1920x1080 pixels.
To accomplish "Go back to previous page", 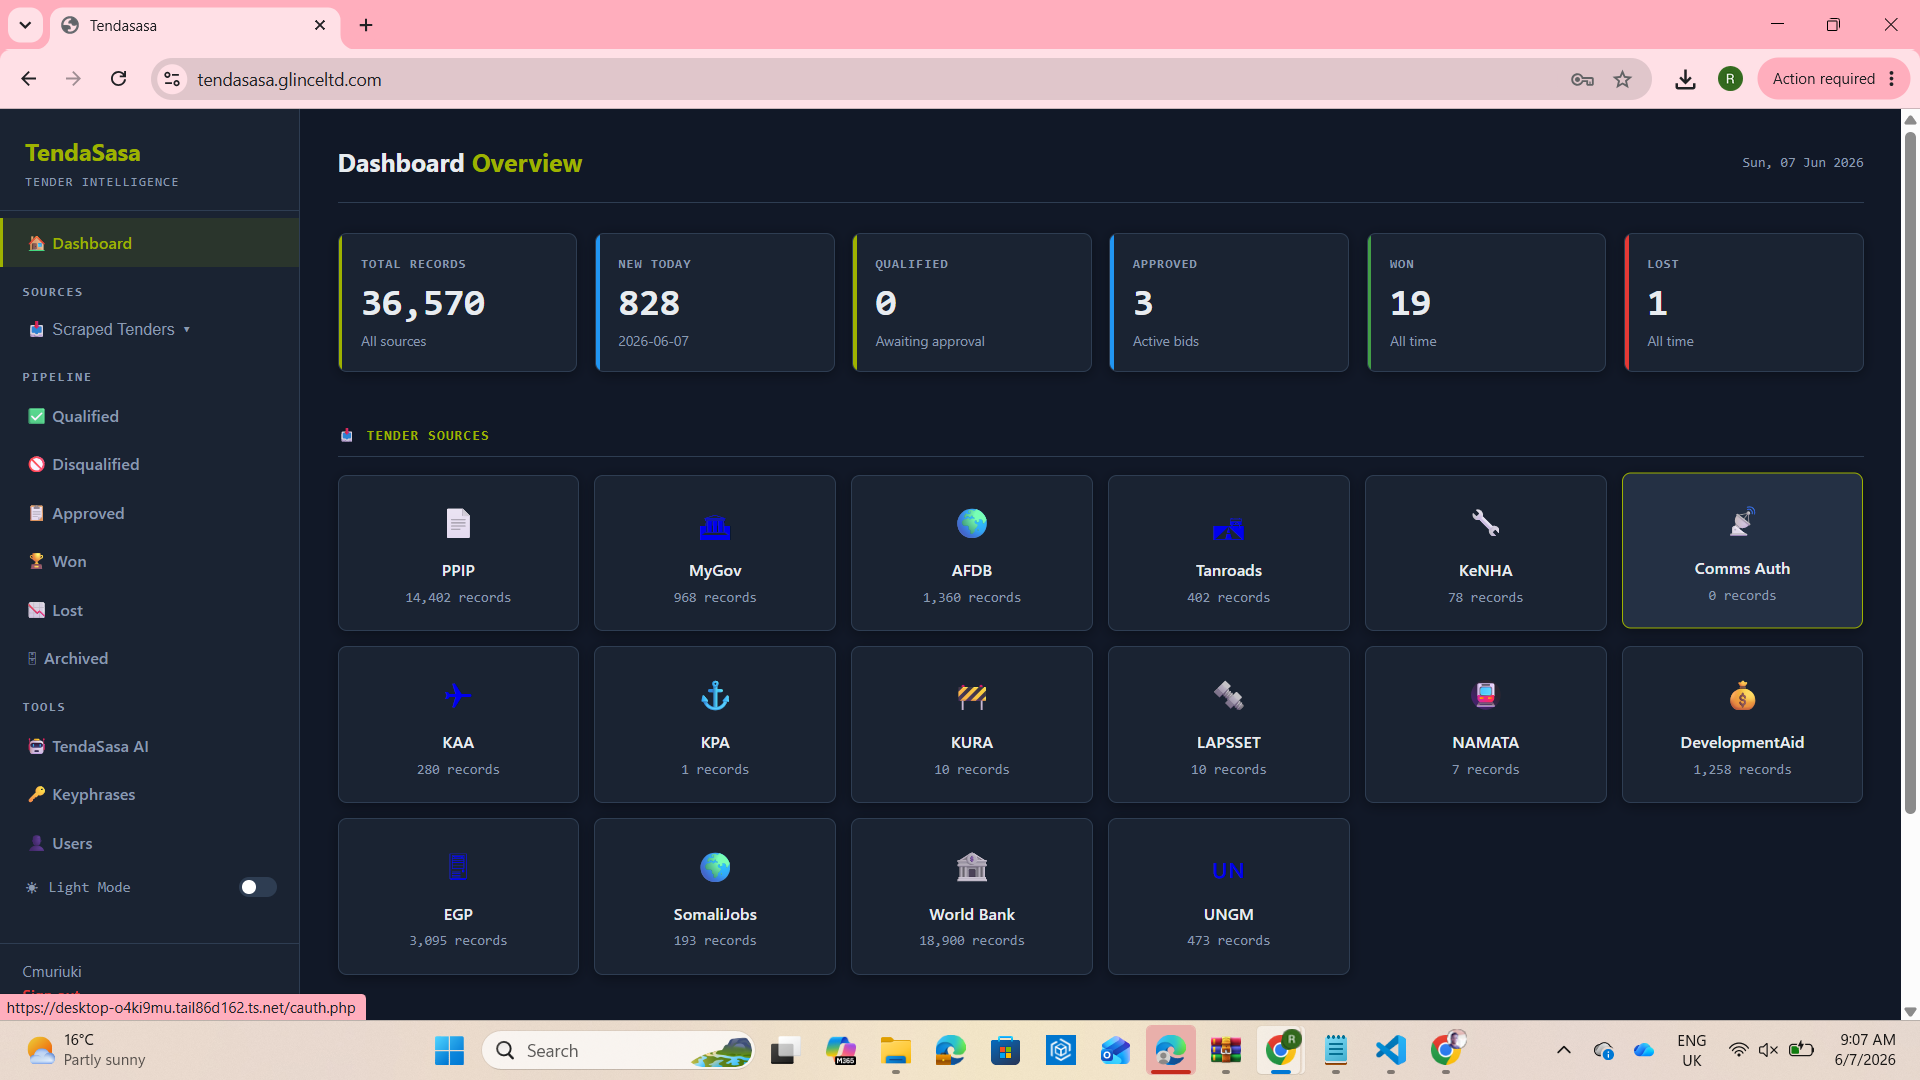I will click(x=28, y=79).
